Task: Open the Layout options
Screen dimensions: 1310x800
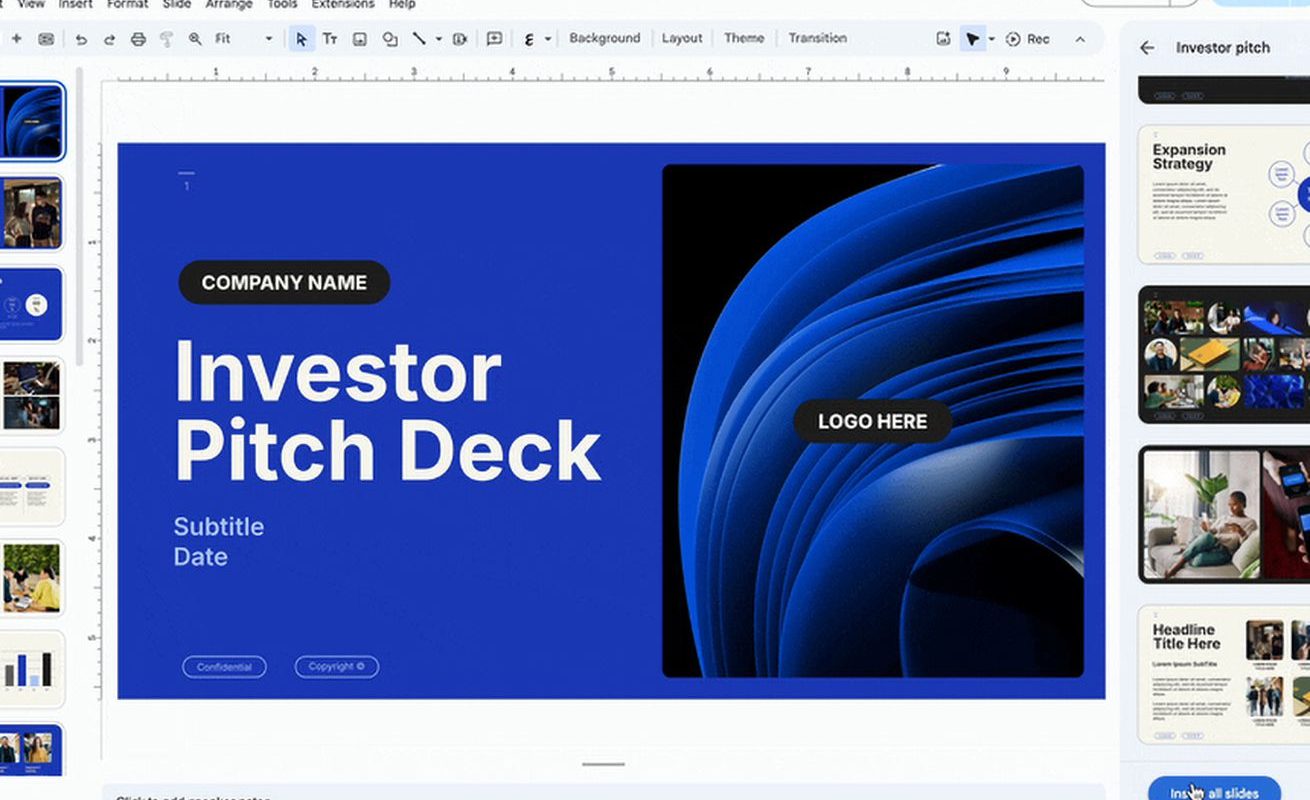Action: point(682,38)
